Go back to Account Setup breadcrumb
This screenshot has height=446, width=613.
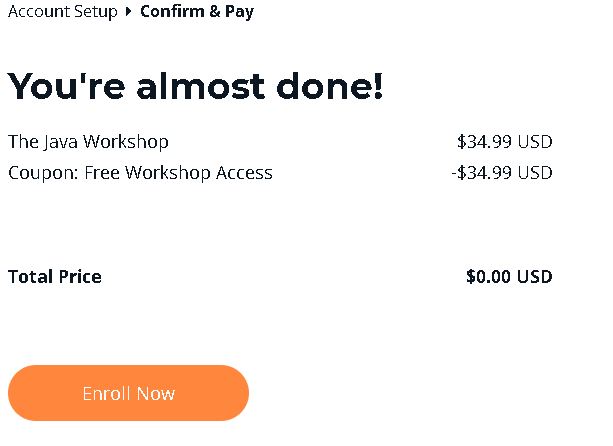tap(62, 12)
